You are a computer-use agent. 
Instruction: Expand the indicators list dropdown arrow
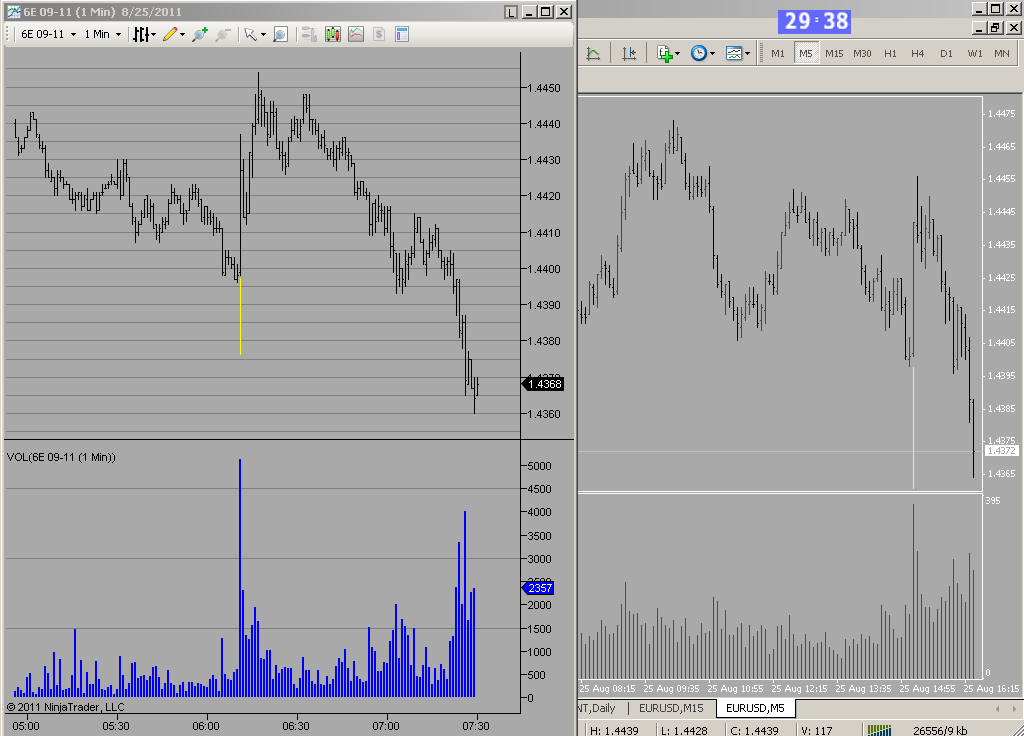click(677, 54)
